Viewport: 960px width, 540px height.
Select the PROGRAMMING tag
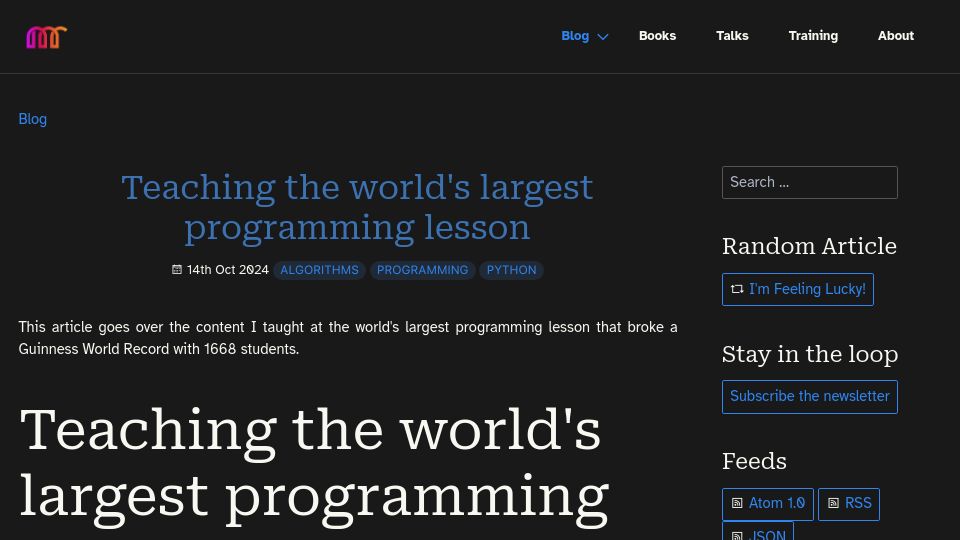[422, 270]
